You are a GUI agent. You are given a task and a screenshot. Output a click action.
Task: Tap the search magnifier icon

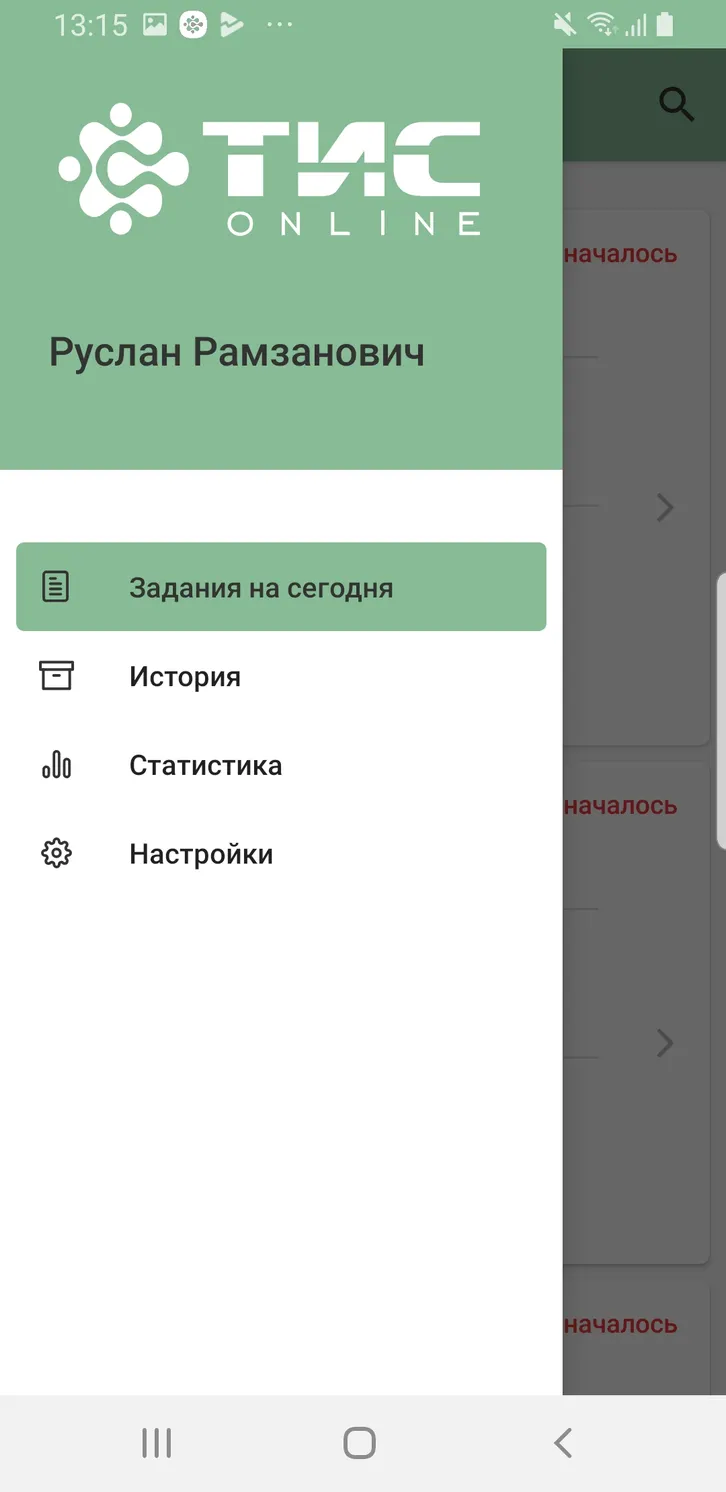tap(676, 104)
